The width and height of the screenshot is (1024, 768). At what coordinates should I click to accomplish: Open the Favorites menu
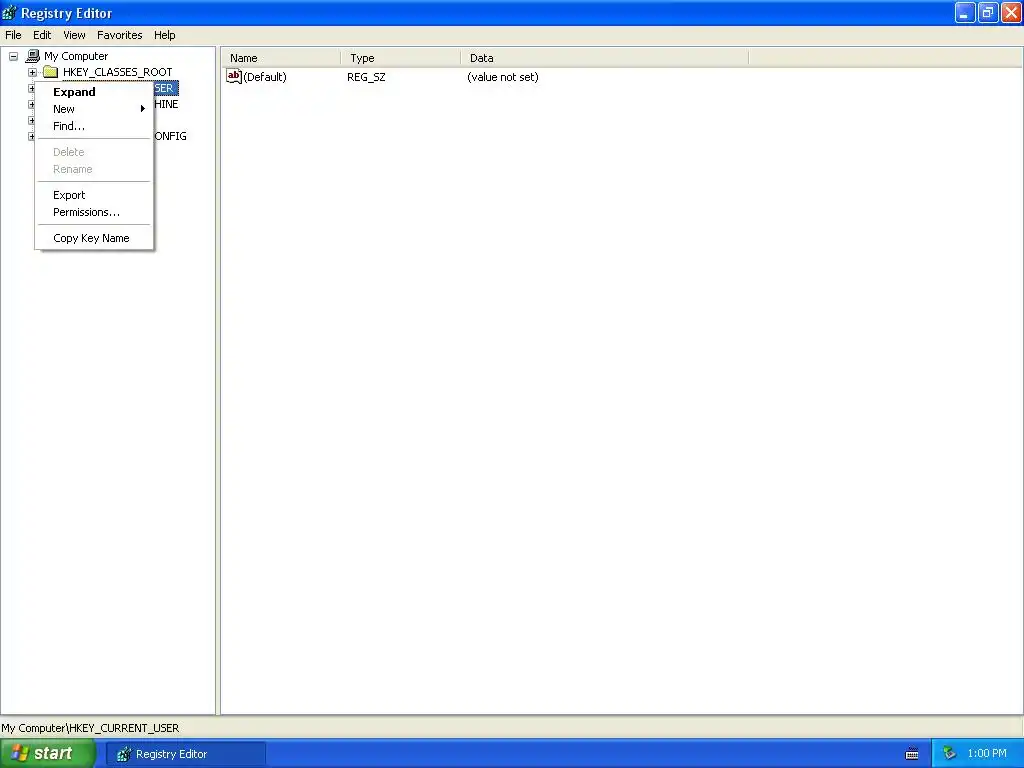120,35
